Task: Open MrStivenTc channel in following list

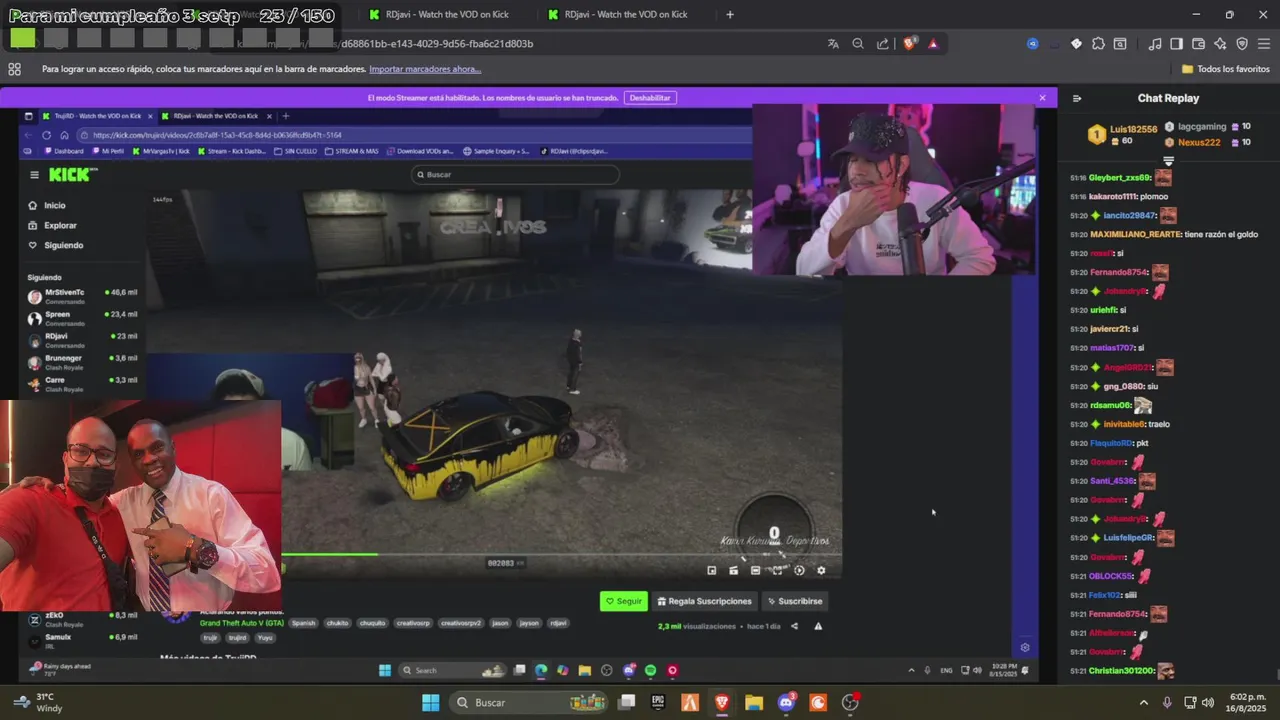Action: click(83, 296)
